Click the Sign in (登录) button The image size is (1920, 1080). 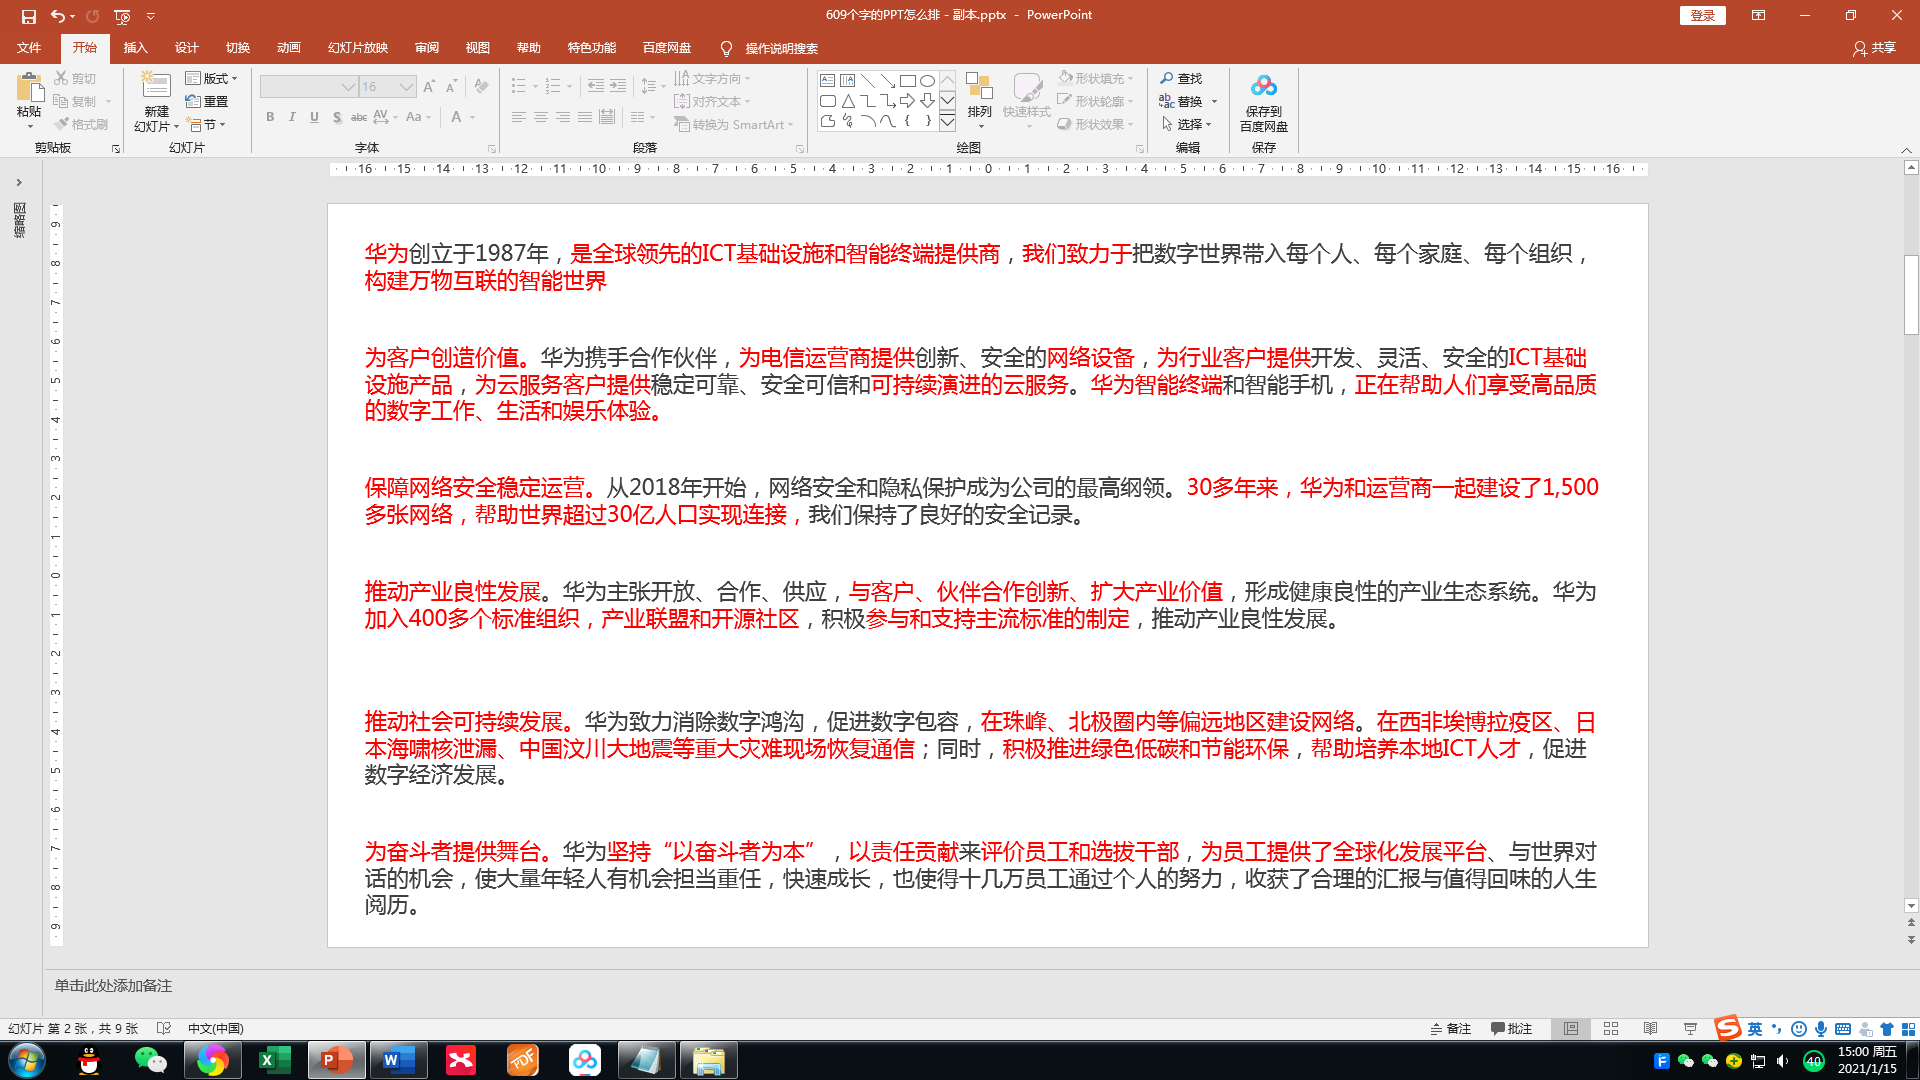click(1702, 15)
